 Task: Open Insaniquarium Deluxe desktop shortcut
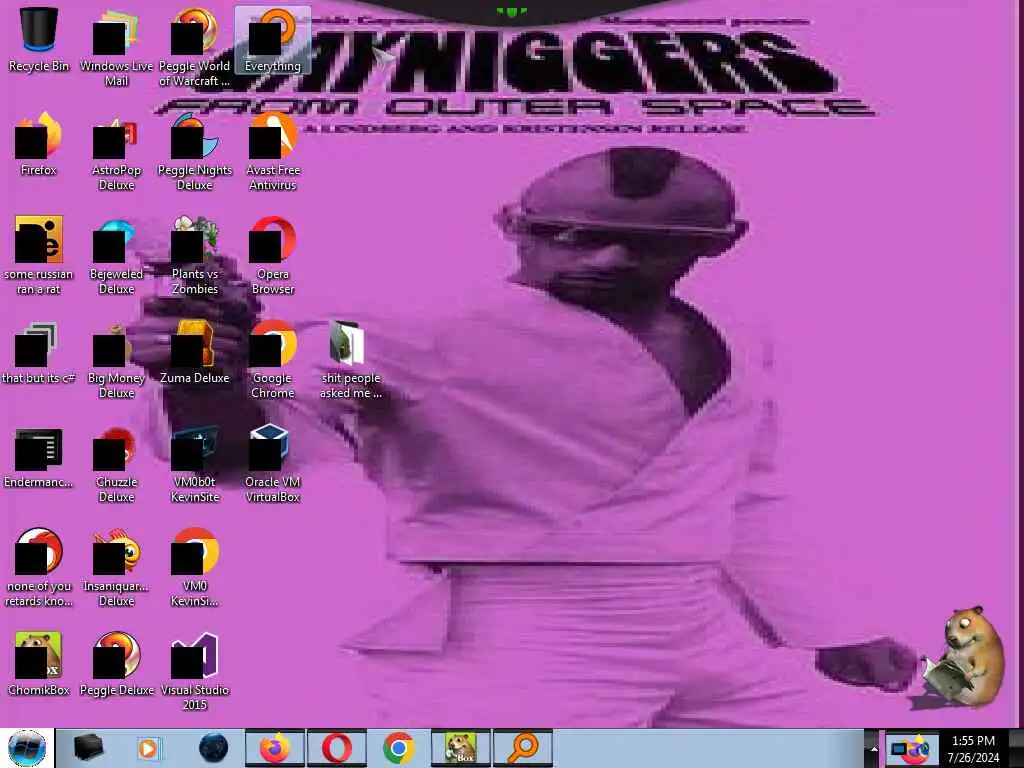pyautogui.click(x=116, y=567)
